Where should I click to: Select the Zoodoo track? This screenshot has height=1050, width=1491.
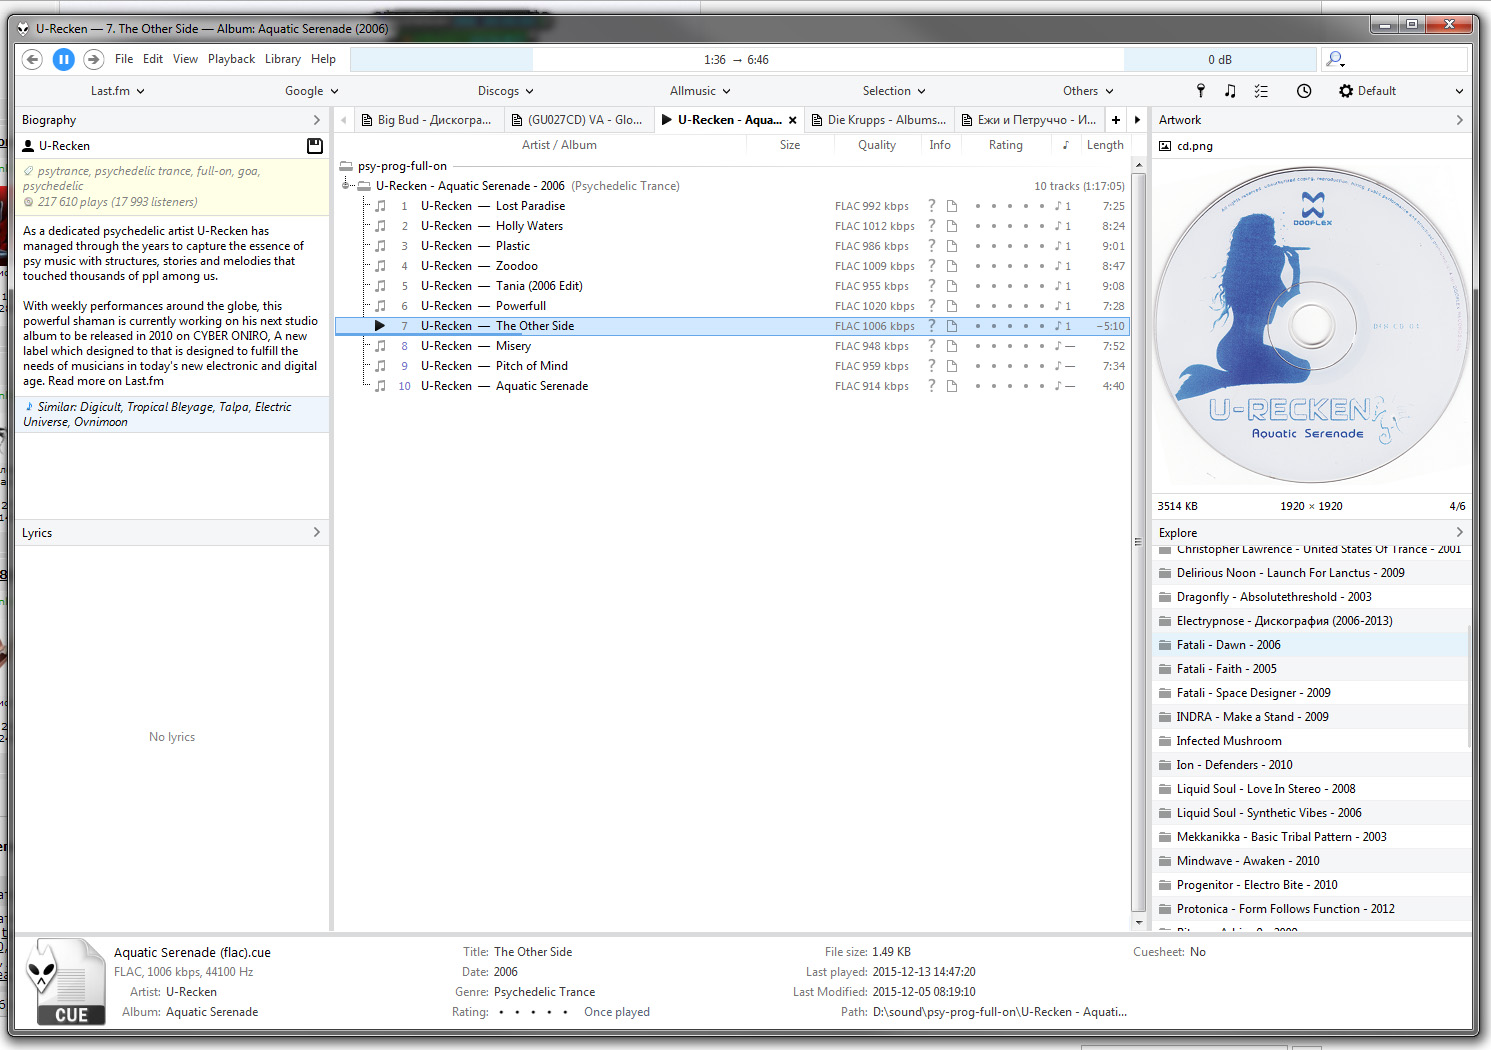click(732, 266)
